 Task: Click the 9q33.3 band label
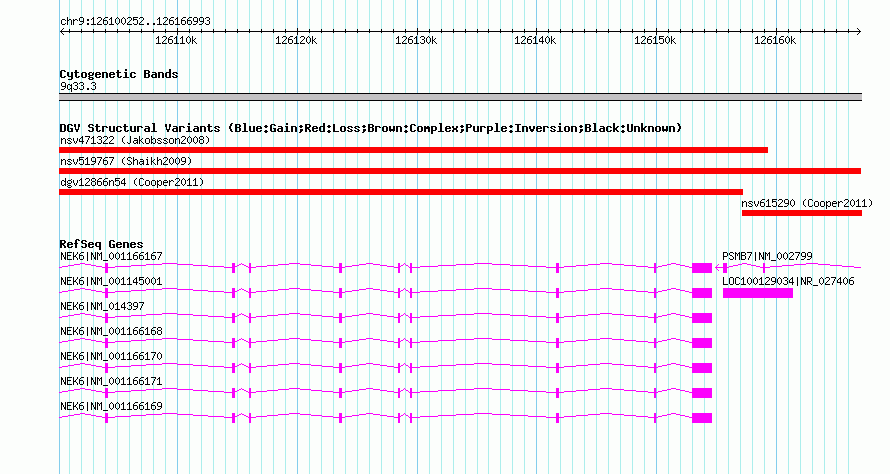78,86
